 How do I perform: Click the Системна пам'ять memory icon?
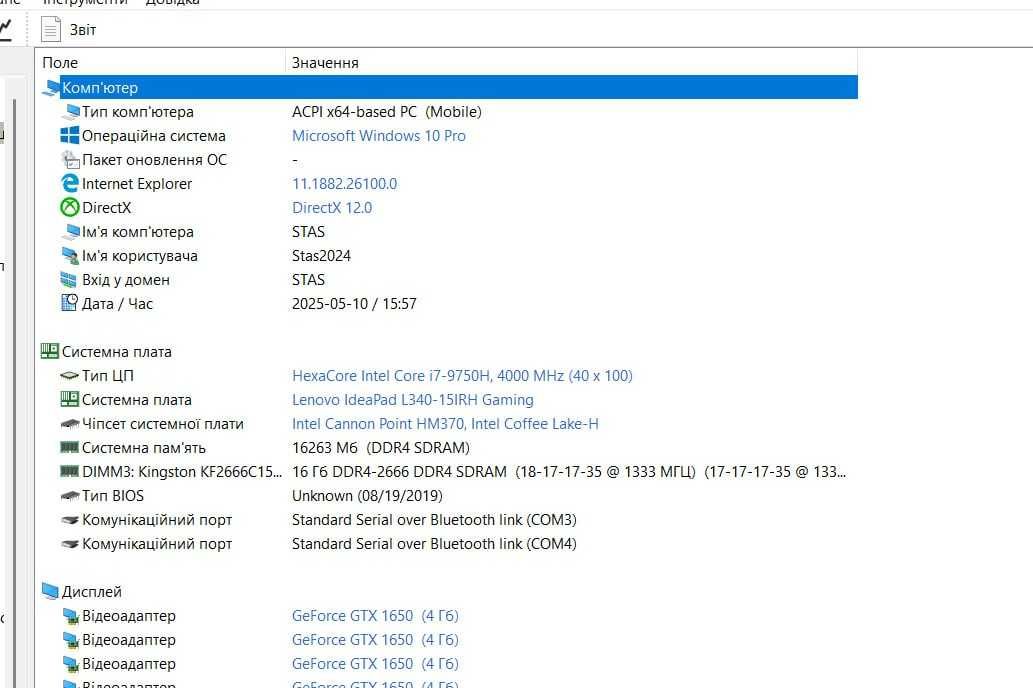pos(69,447)
